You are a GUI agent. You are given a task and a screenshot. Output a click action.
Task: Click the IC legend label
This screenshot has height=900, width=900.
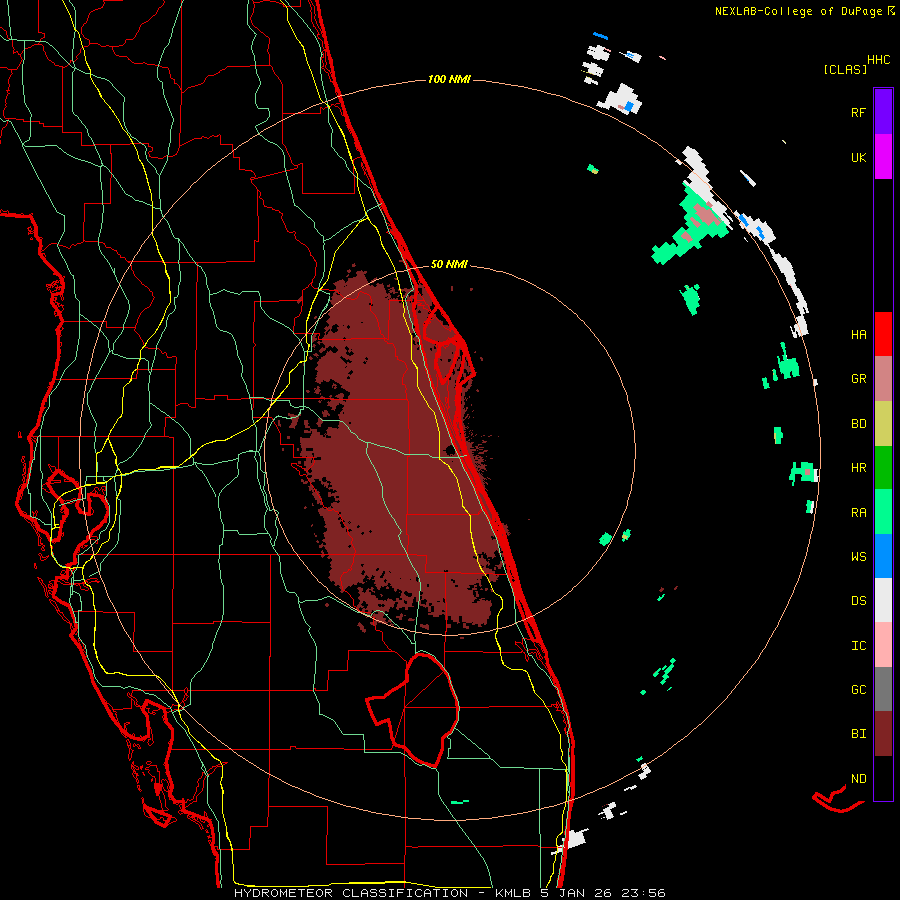point(858,646)
